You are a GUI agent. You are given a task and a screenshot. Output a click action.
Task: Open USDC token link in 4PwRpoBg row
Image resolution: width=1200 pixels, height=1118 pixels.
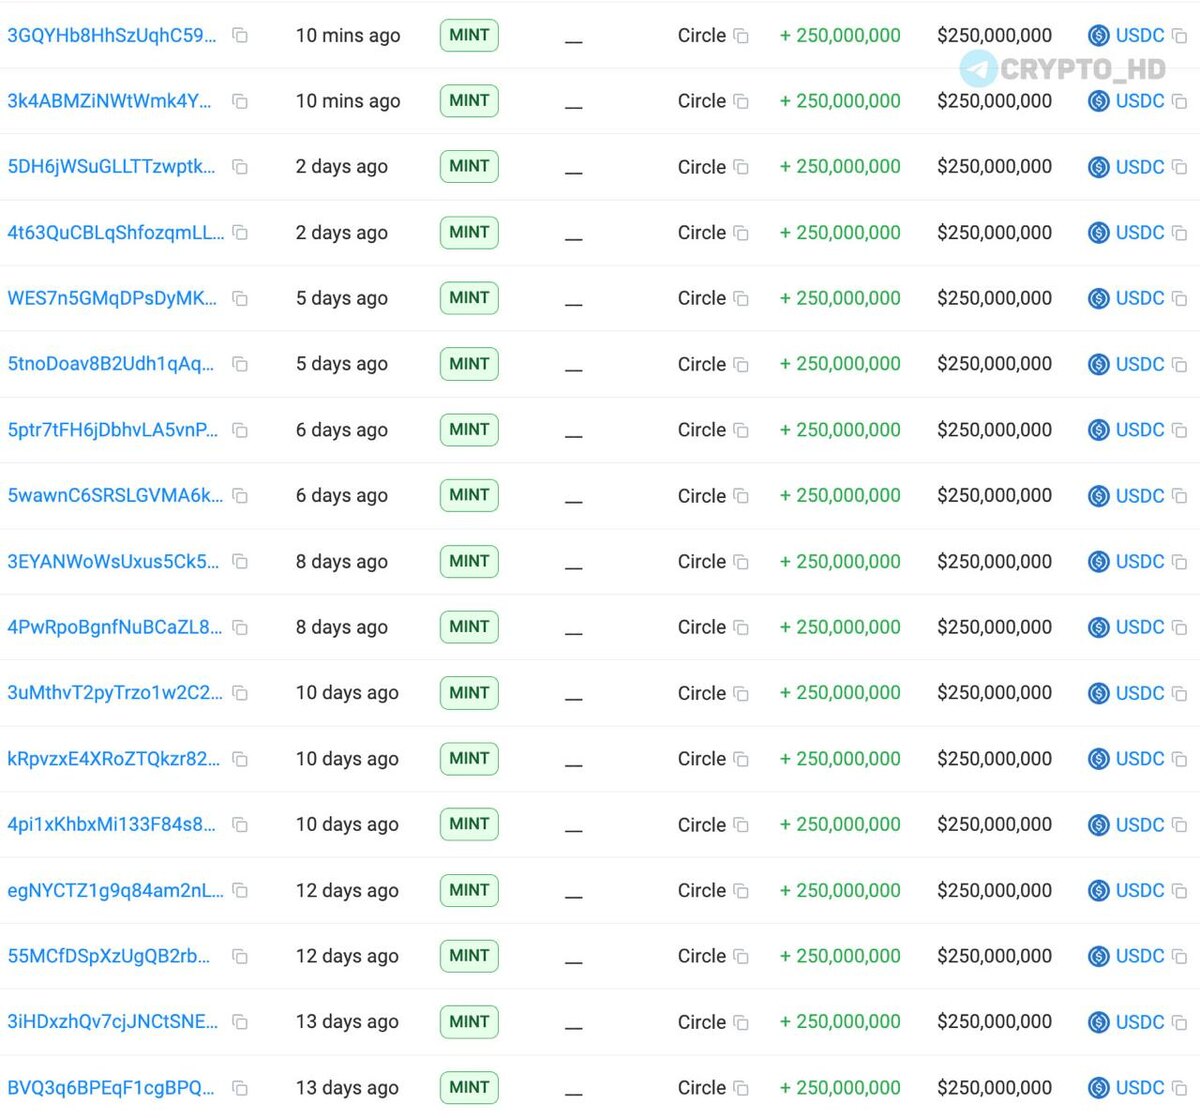tap(1139, 627)
